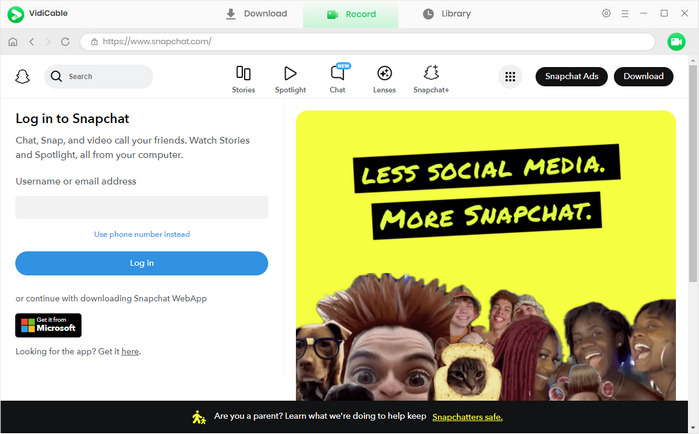Click the Snapchat Ads button
699x434 pixels.
tap(572, 76)
